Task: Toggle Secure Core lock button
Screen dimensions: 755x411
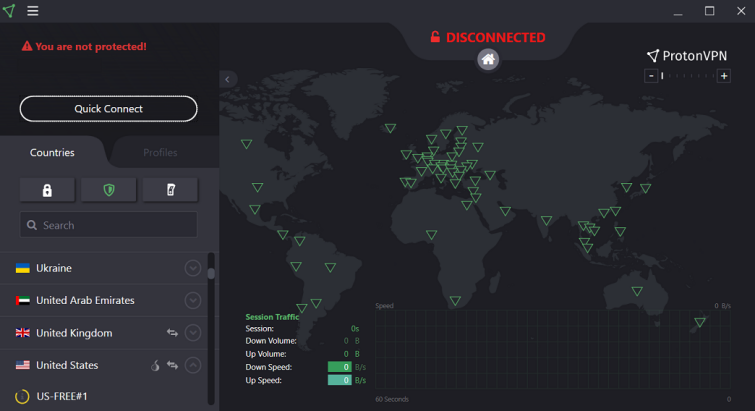Action: (47, 190)
